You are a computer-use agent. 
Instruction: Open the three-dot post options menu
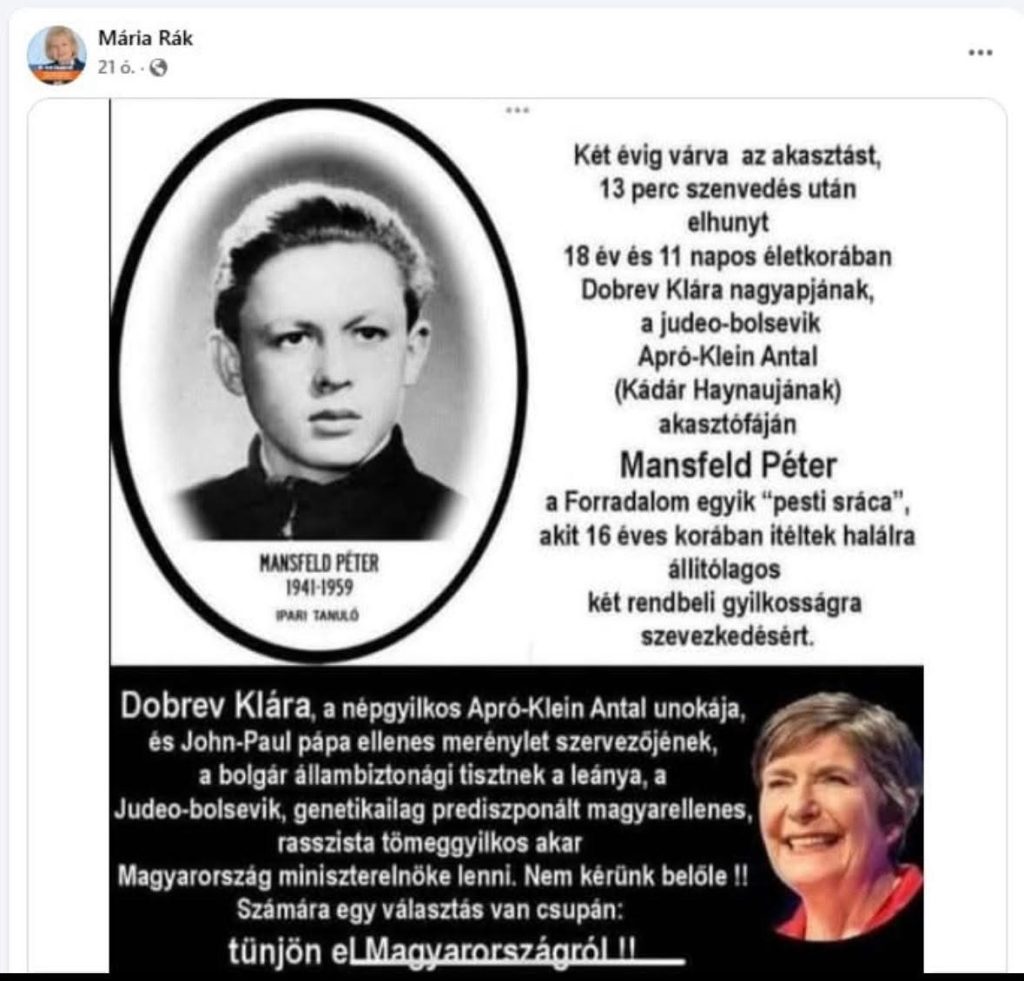980,53
